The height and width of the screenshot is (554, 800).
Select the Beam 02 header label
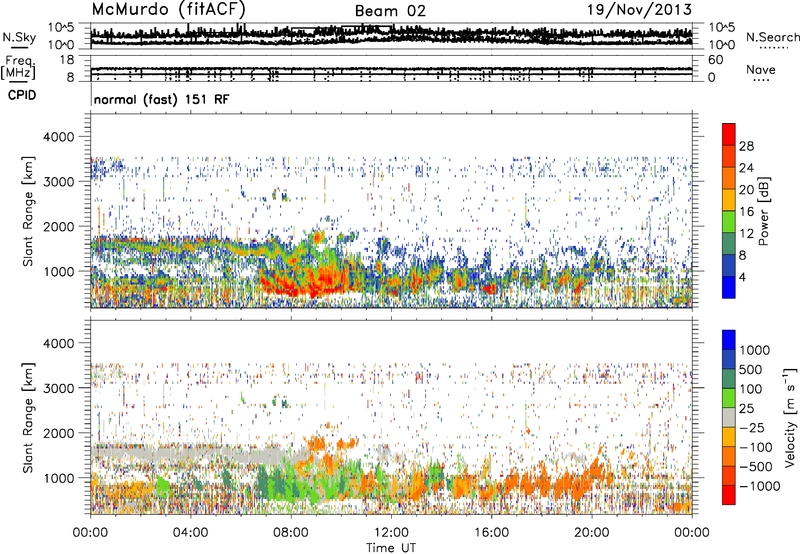click(x=390, y=11)
